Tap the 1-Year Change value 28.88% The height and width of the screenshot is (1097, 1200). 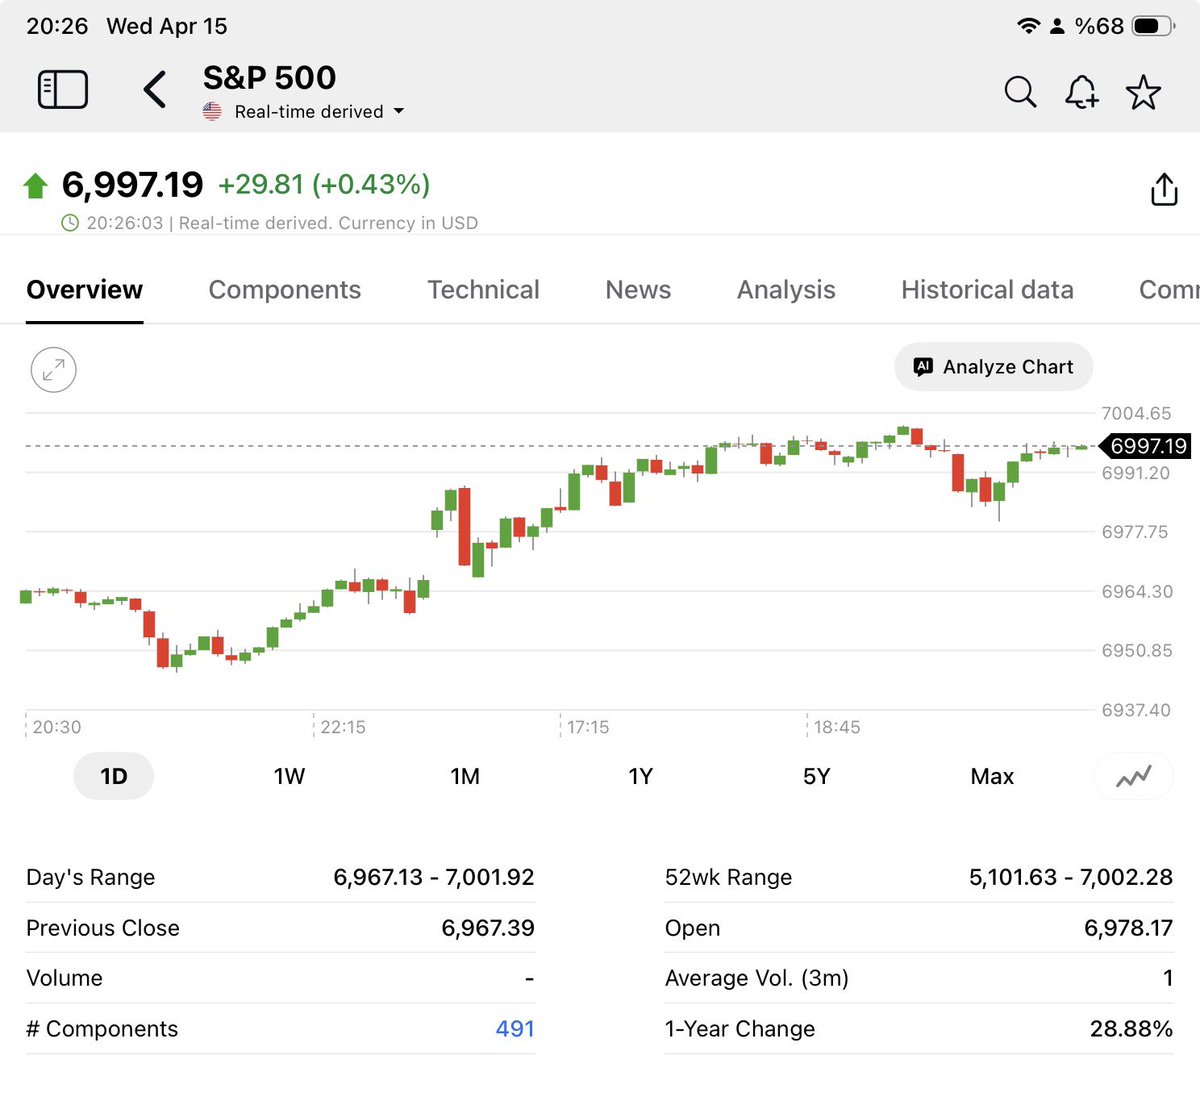point(1131,1029)
